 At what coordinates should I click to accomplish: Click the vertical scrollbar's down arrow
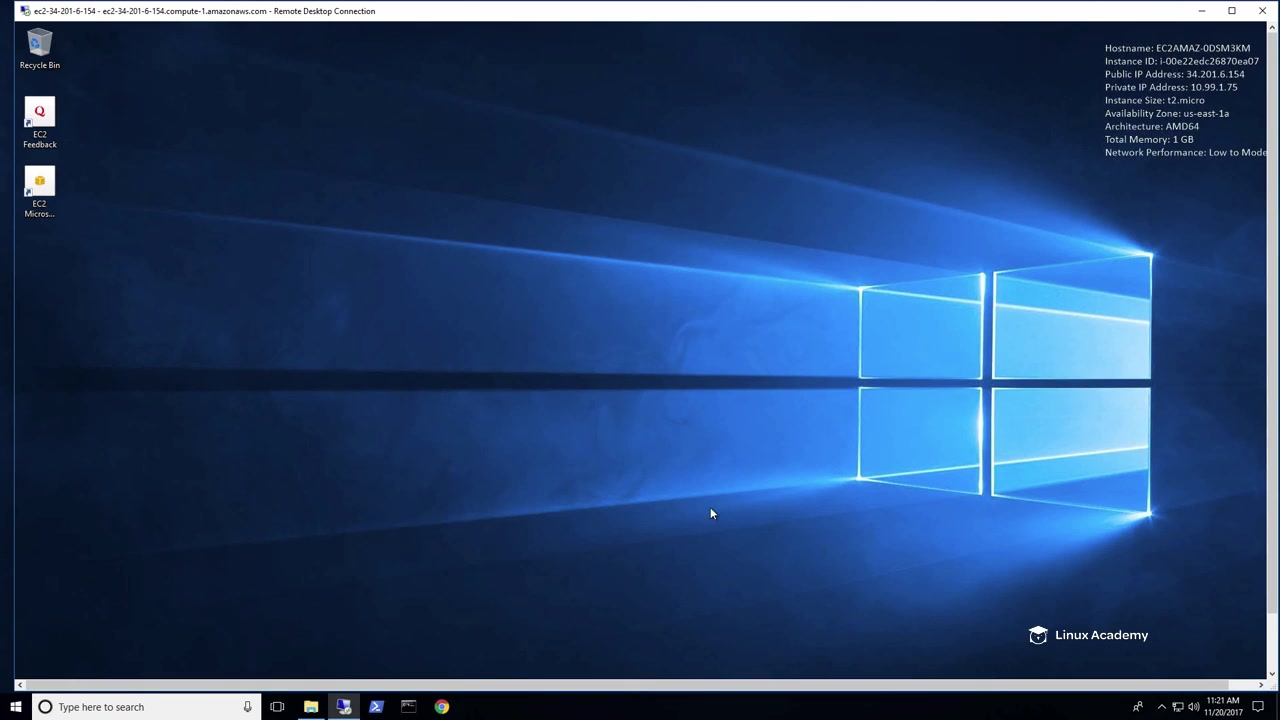[x=1272, y=673]
